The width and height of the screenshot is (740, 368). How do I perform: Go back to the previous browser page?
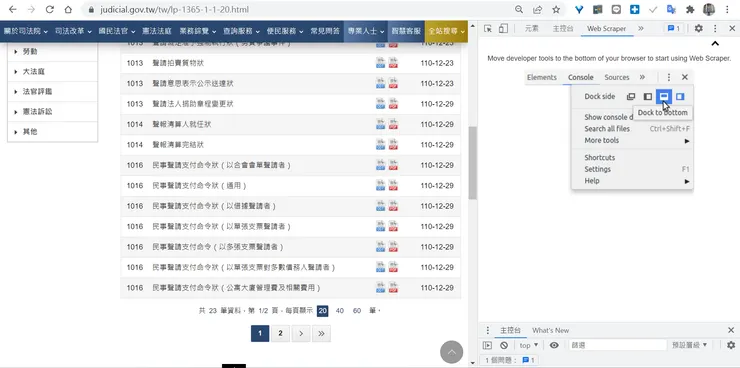pos(13,9)
